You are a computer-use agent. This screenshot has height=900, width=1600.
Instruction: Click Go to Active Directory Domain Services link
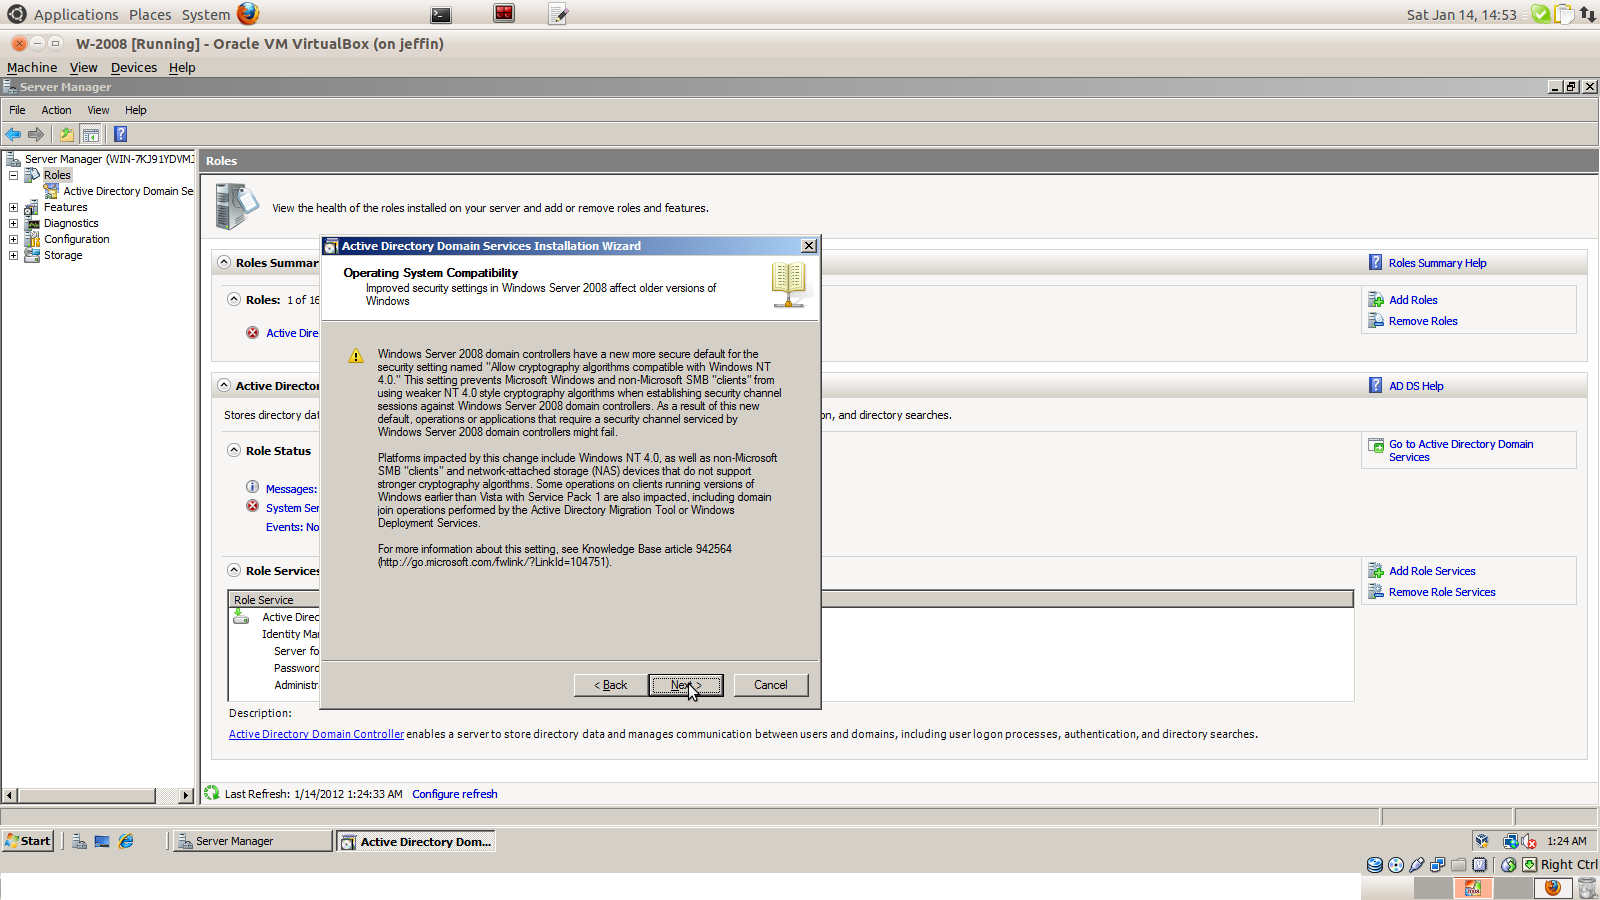pyautogui.click(x=1461, y=451)
